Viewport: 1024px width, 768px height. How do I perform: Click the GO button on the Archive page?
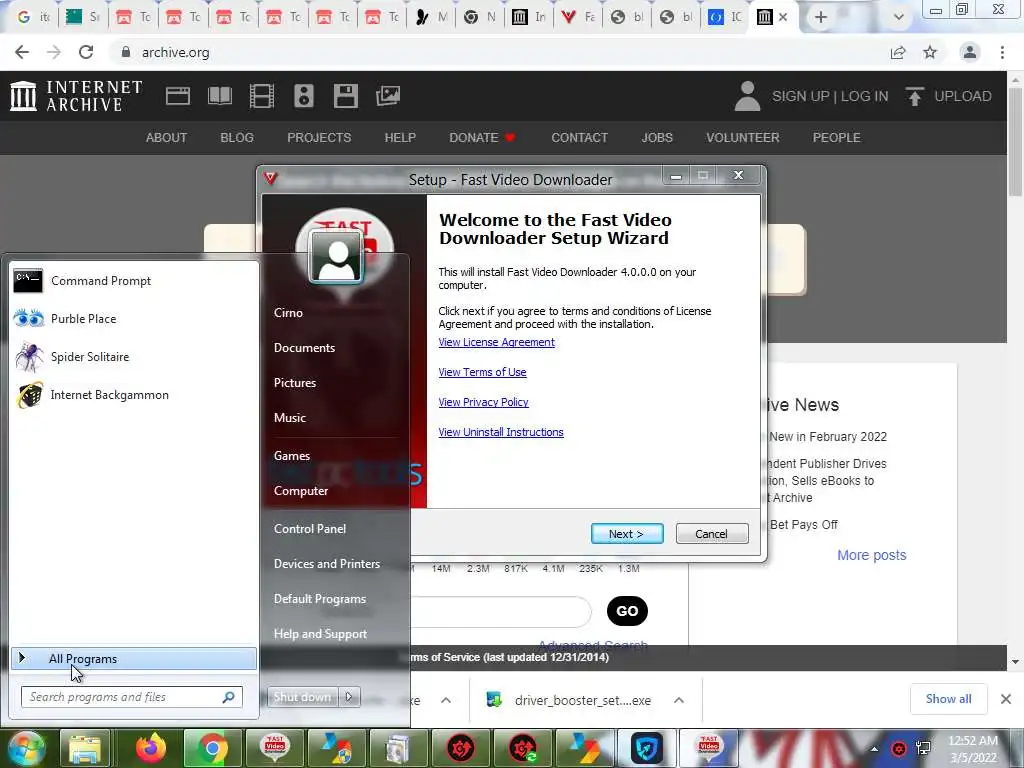[627, 611]
